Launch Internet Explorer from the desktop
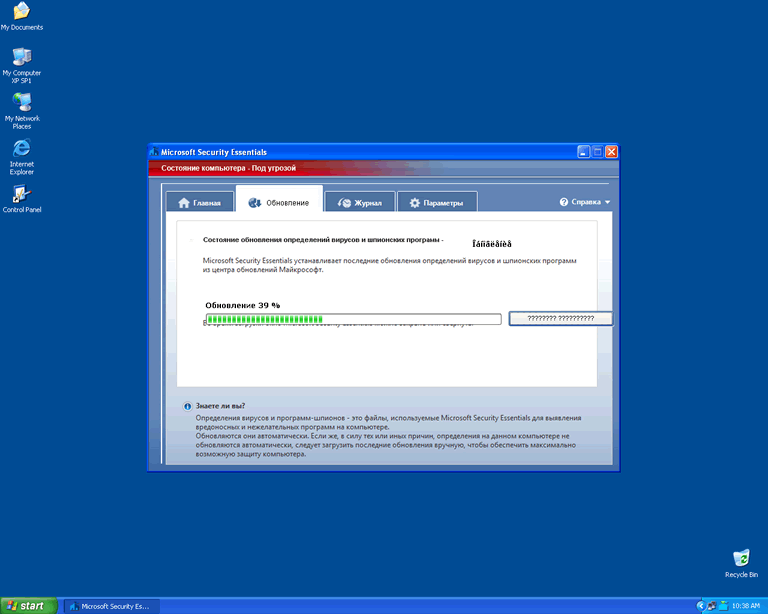This screenshot has height=614, width=768. (x=21, y=149)
